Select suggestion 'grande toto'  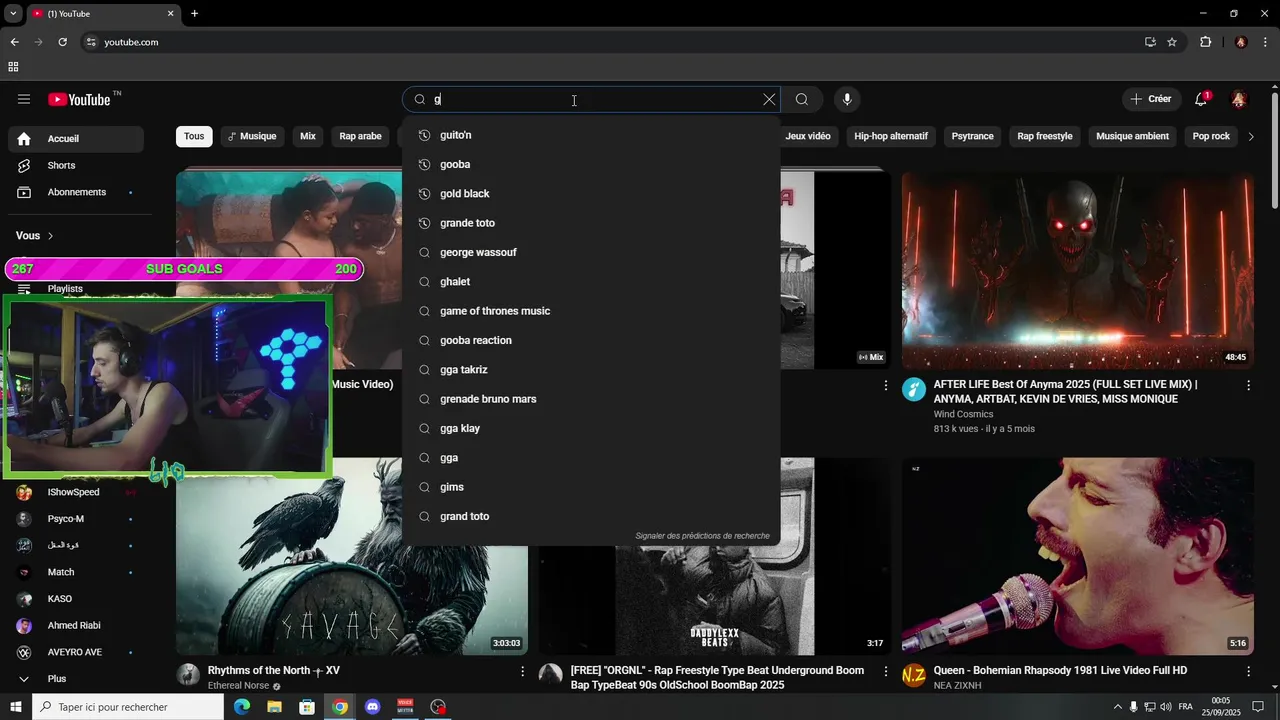[x=591, y=223]
